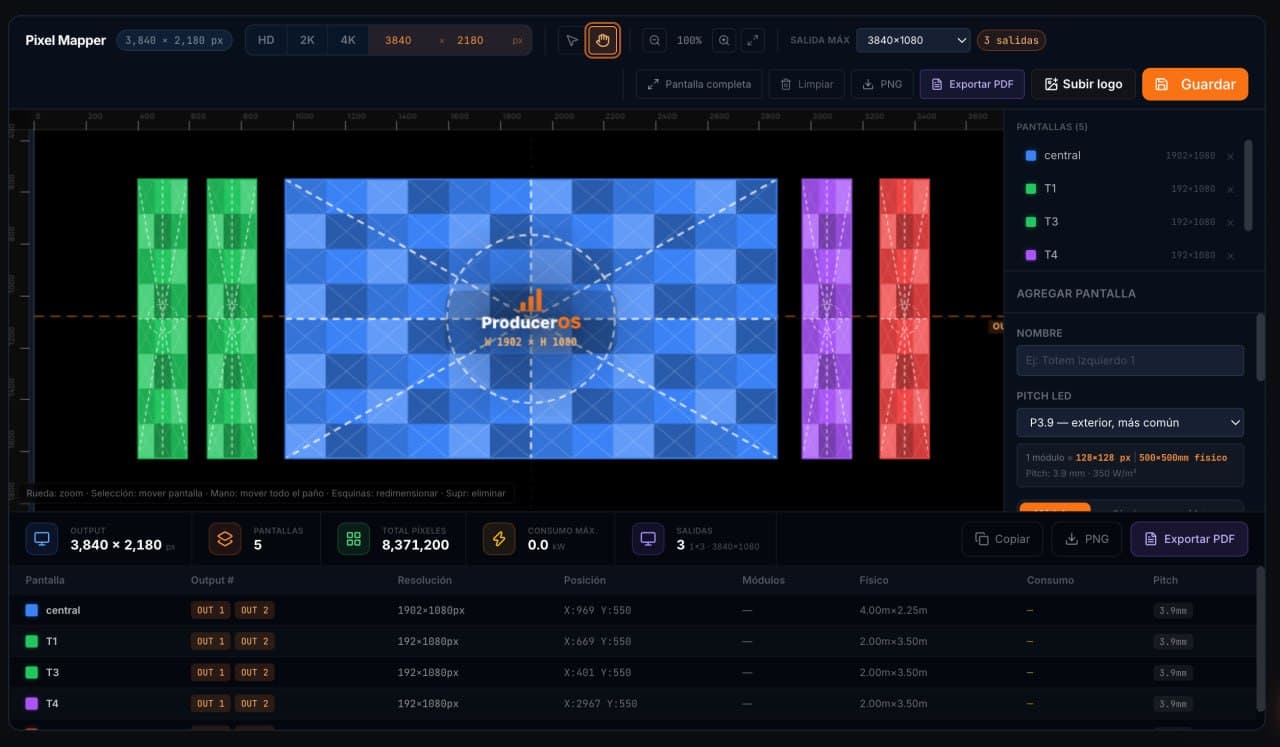Click the blue Output monitor icon
This screenshot has width=1280, height=747.
coord(42,539)
